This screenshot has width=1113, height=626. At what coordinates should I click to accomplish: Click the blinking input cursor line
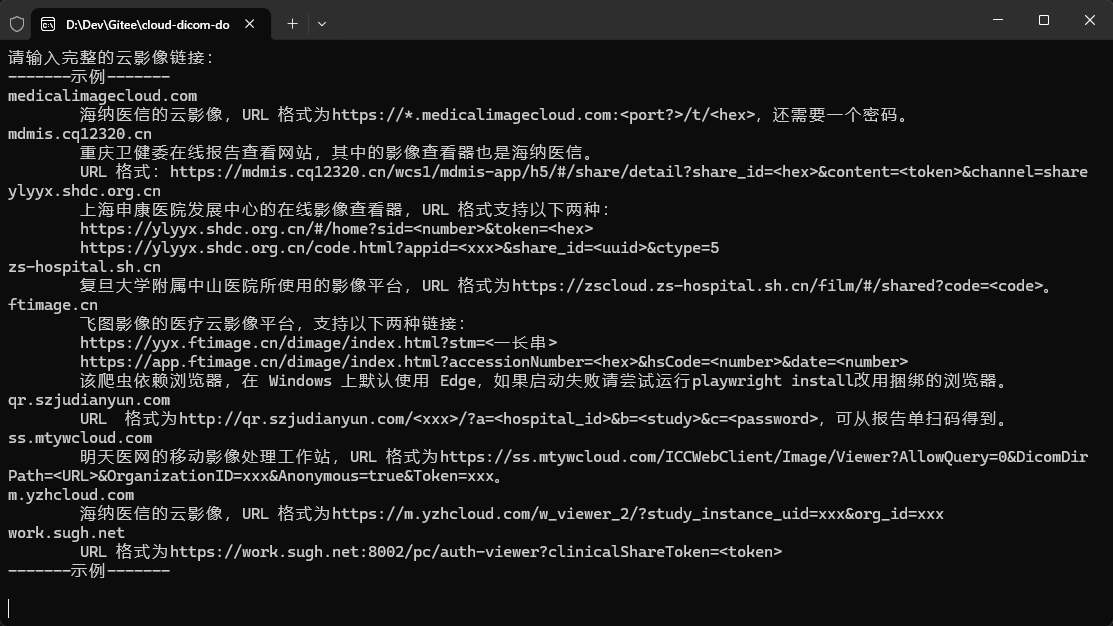[10, 607]
